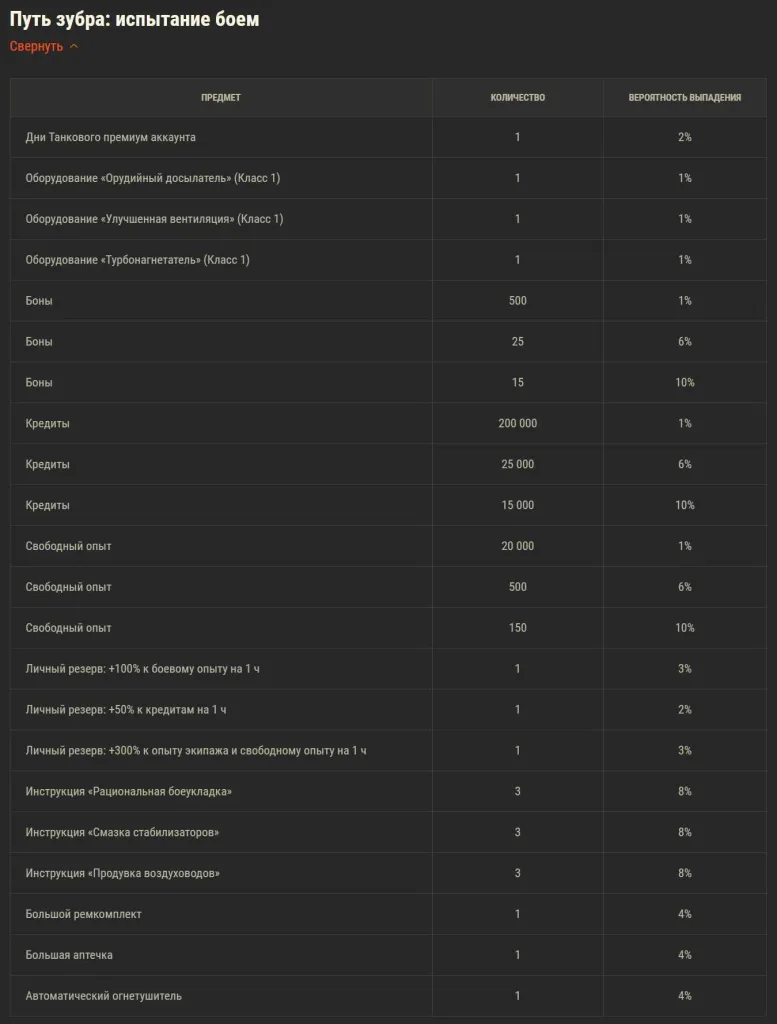Select the Смазка стабилизаторов instruction row
Viewport: 777px width, 1024px height.
pyautogui.click(x=122, y=833)
